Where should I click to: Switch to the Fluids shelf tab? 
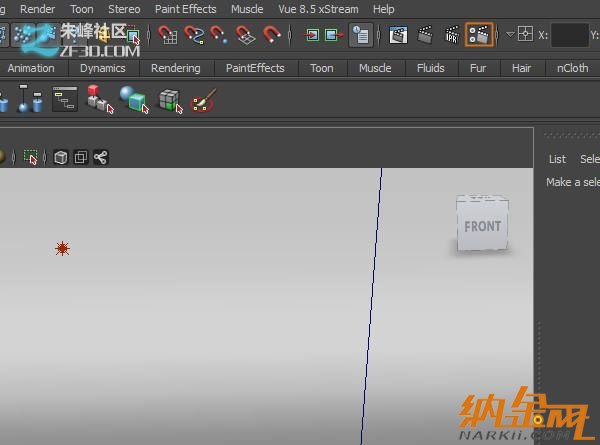tap(430, 68)
